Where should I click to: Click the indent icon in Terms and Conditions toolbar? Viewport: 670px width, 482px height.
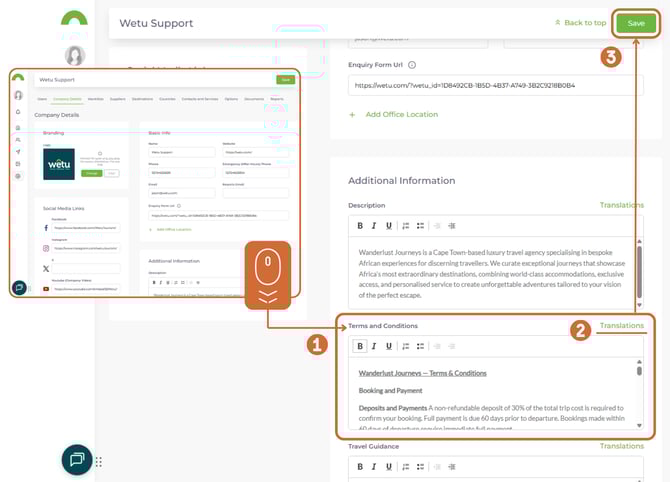(452, 346)
